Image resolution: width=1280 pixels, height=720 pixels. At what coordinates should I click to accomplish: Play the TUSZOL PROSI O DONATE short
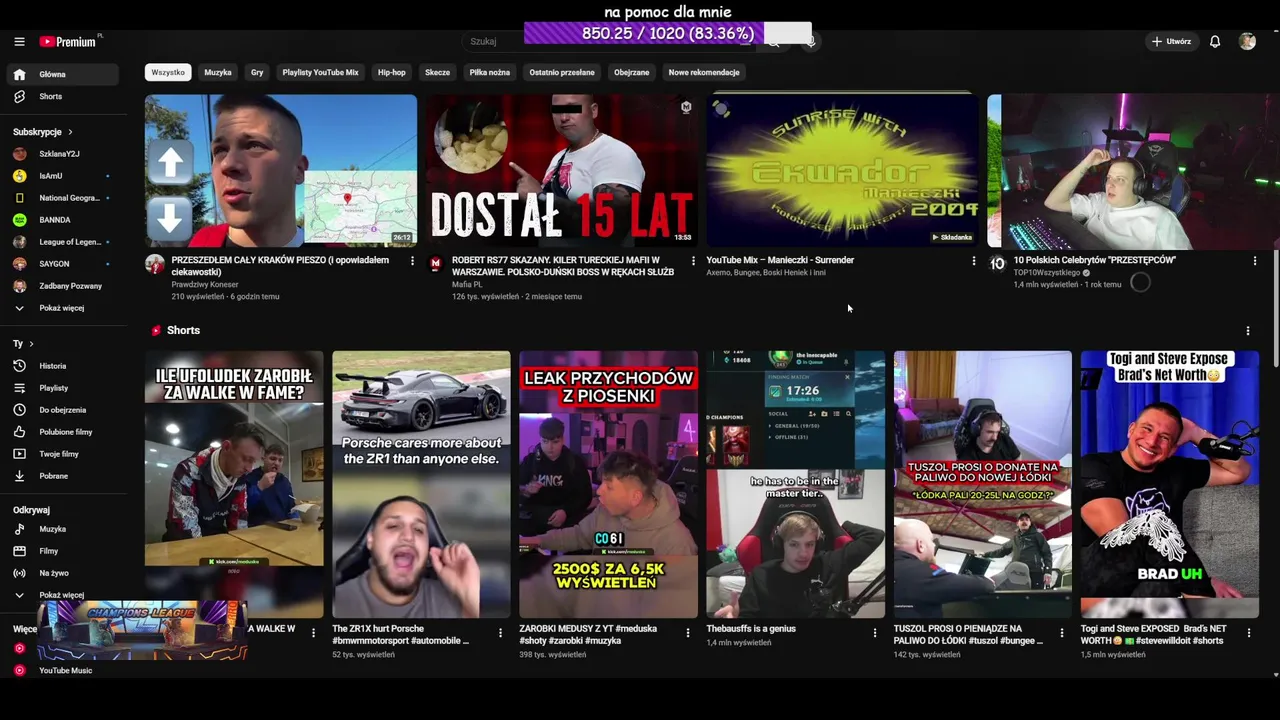[x=983, y=484]
